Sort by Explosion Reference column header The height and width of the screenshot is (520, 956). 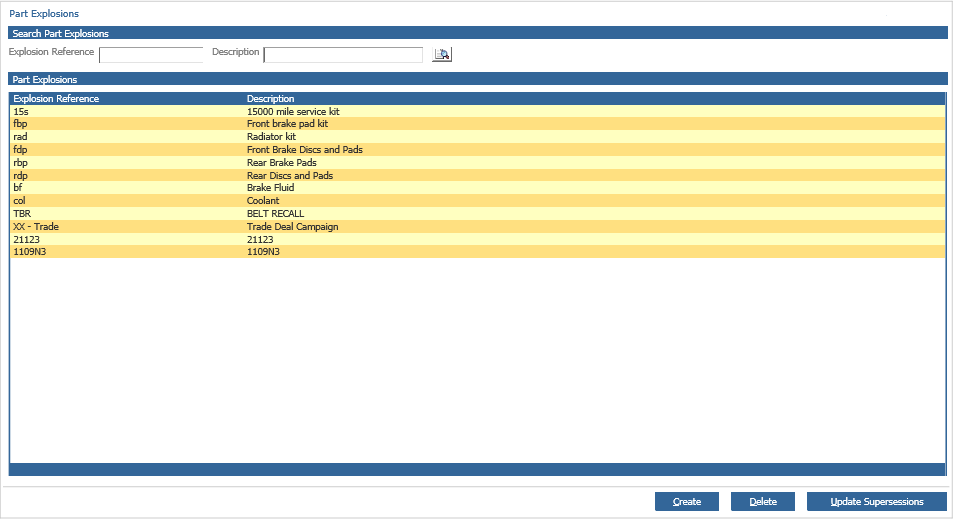click(56, 99)
